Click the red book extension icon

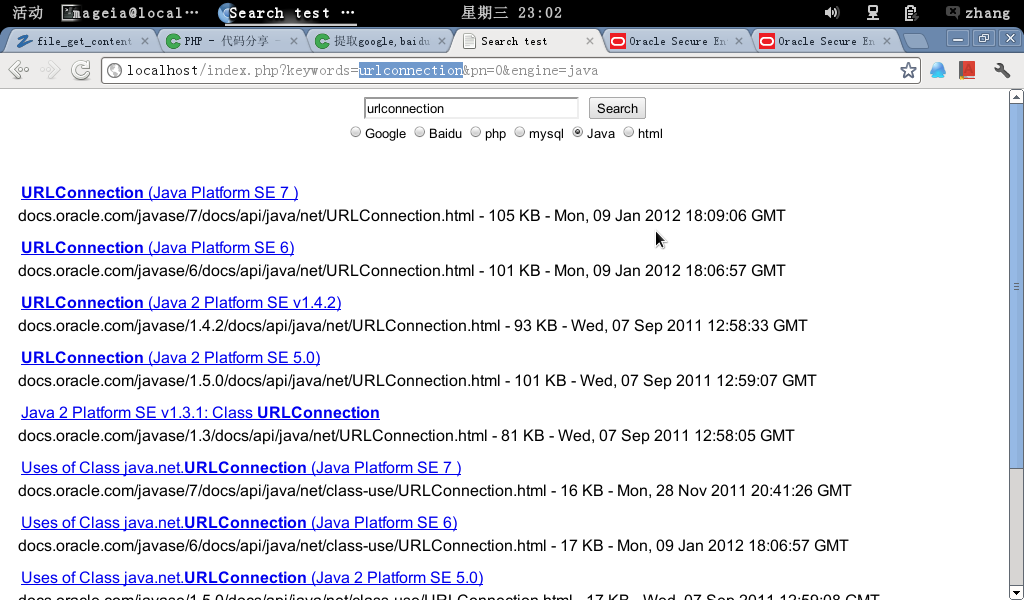967,70
